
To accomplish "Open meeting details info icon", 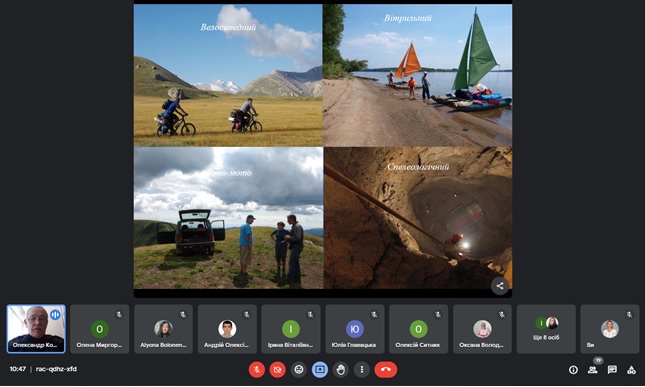I will click(573, 370).
